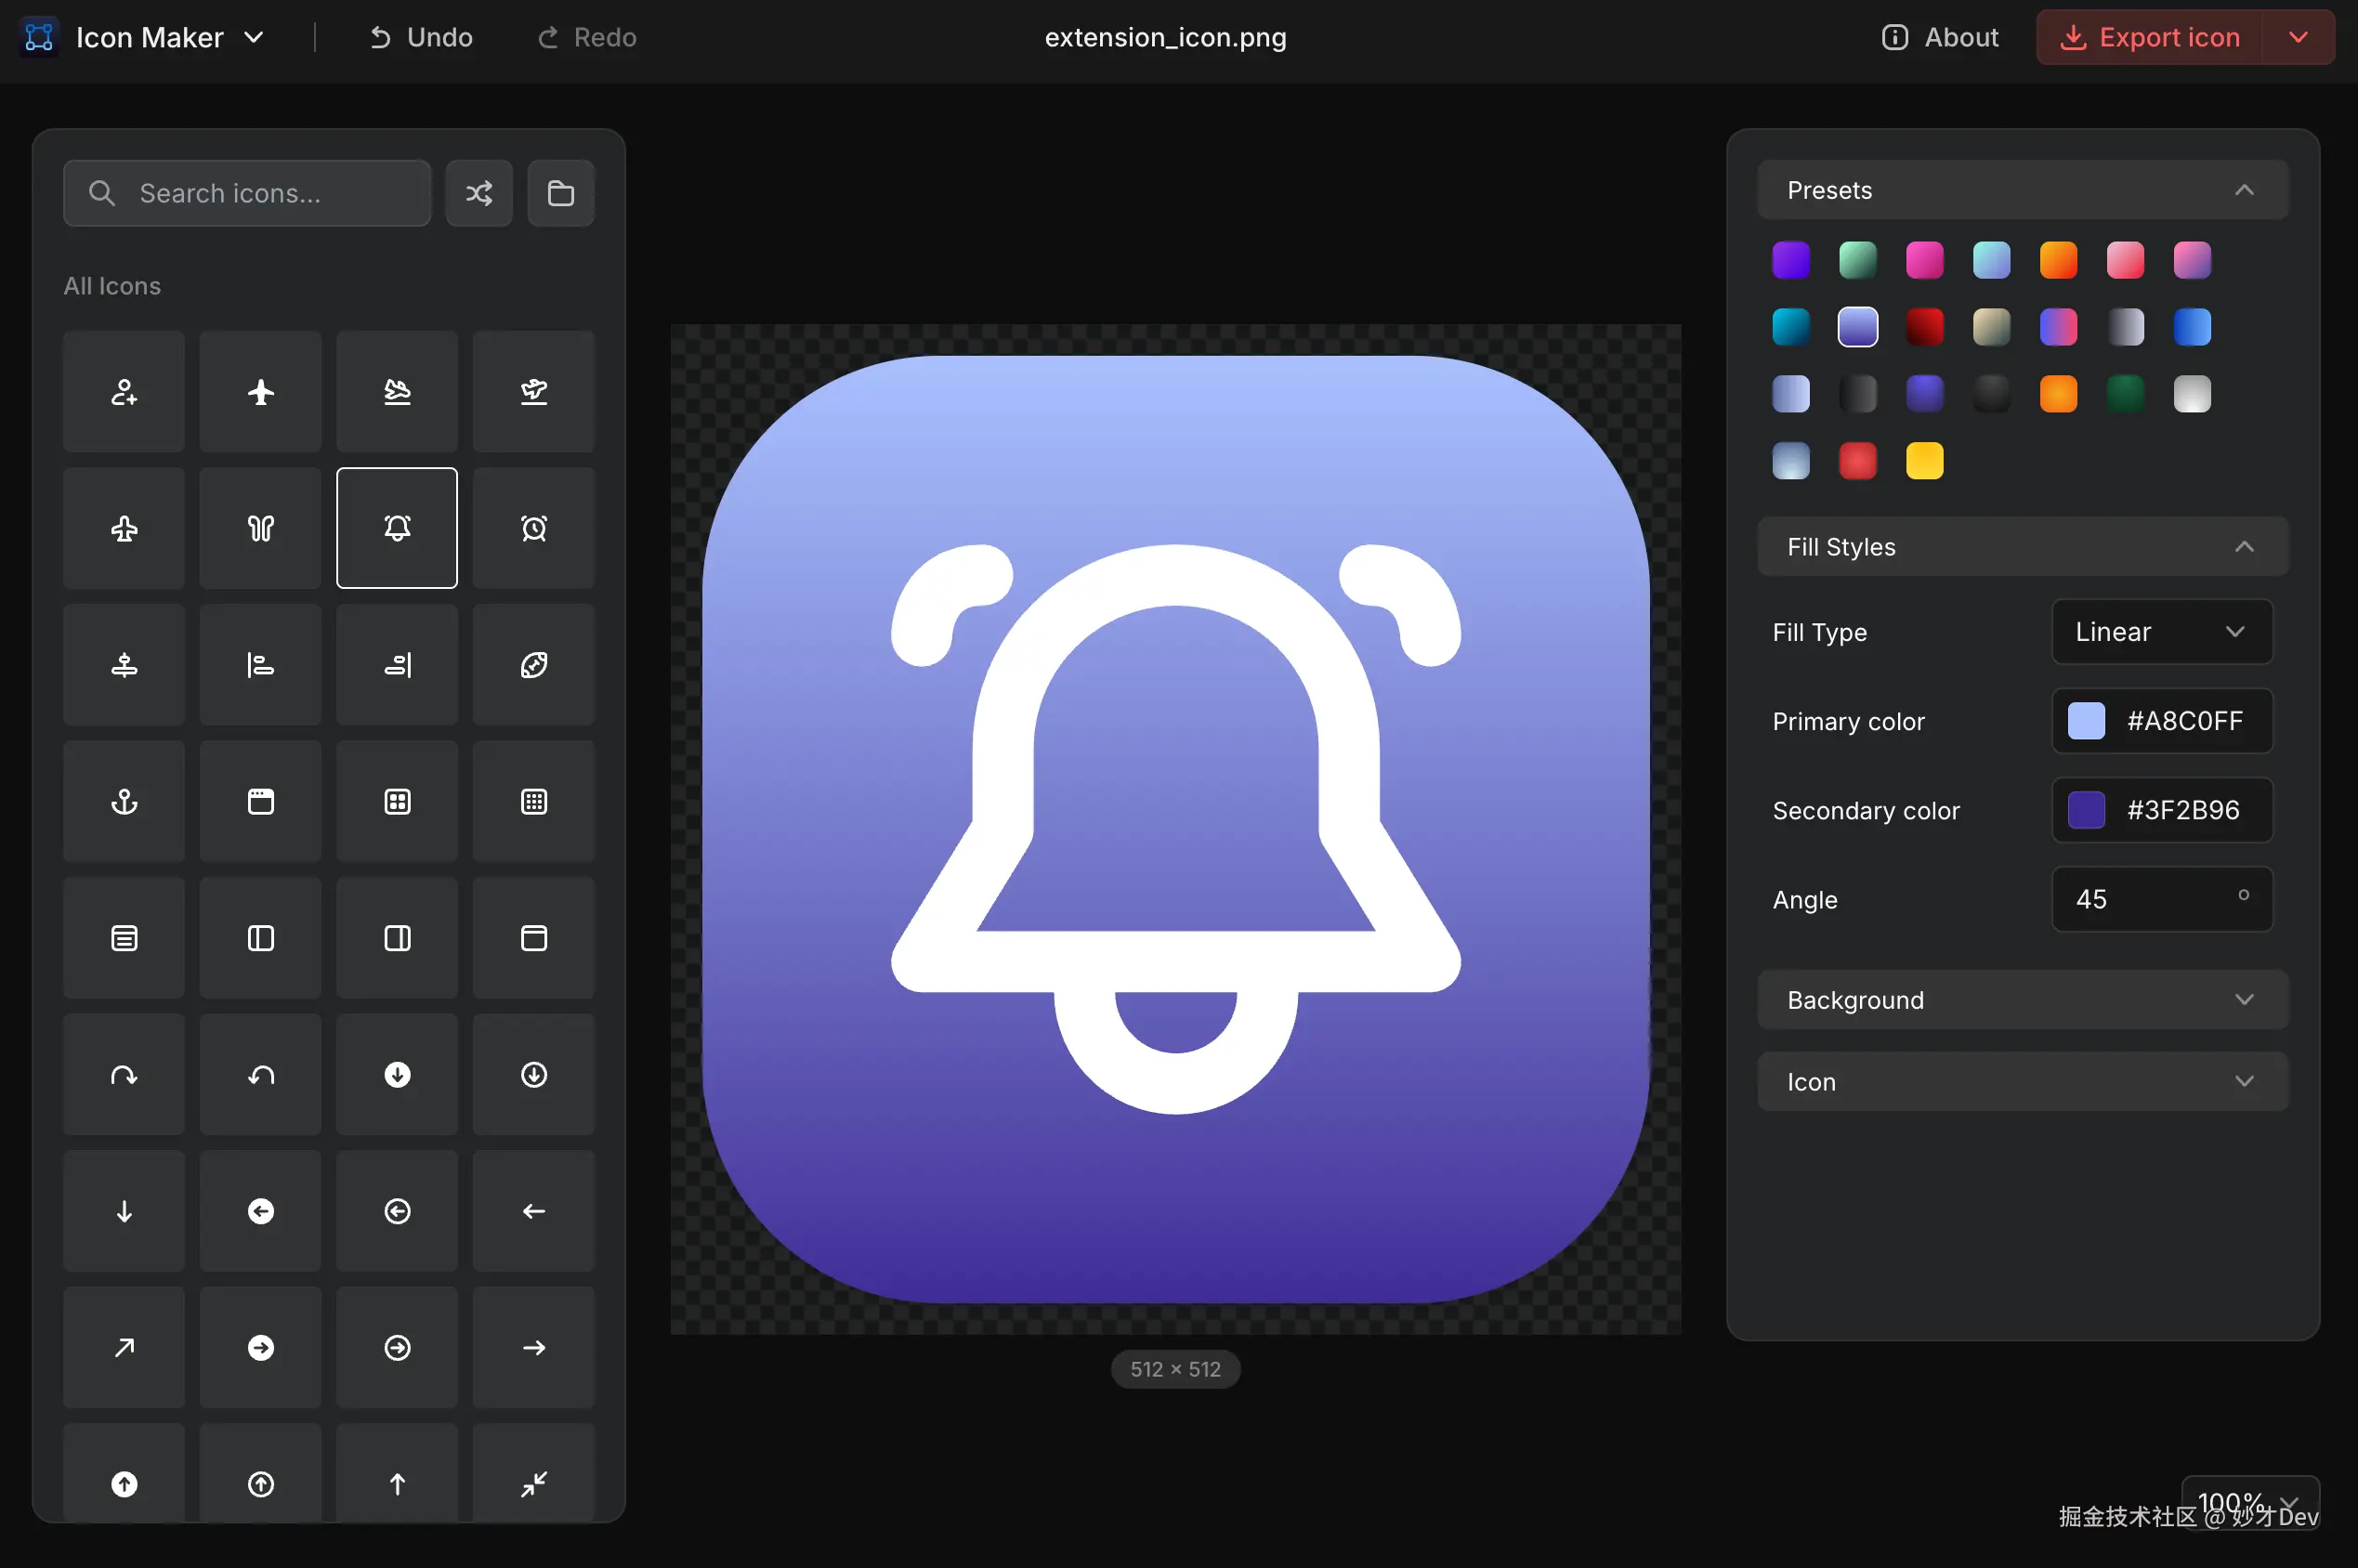Screen dimensions: 2358x1568
Task: Click the Primary color #A8C0FF swatch
Action: coord(2086,721)
